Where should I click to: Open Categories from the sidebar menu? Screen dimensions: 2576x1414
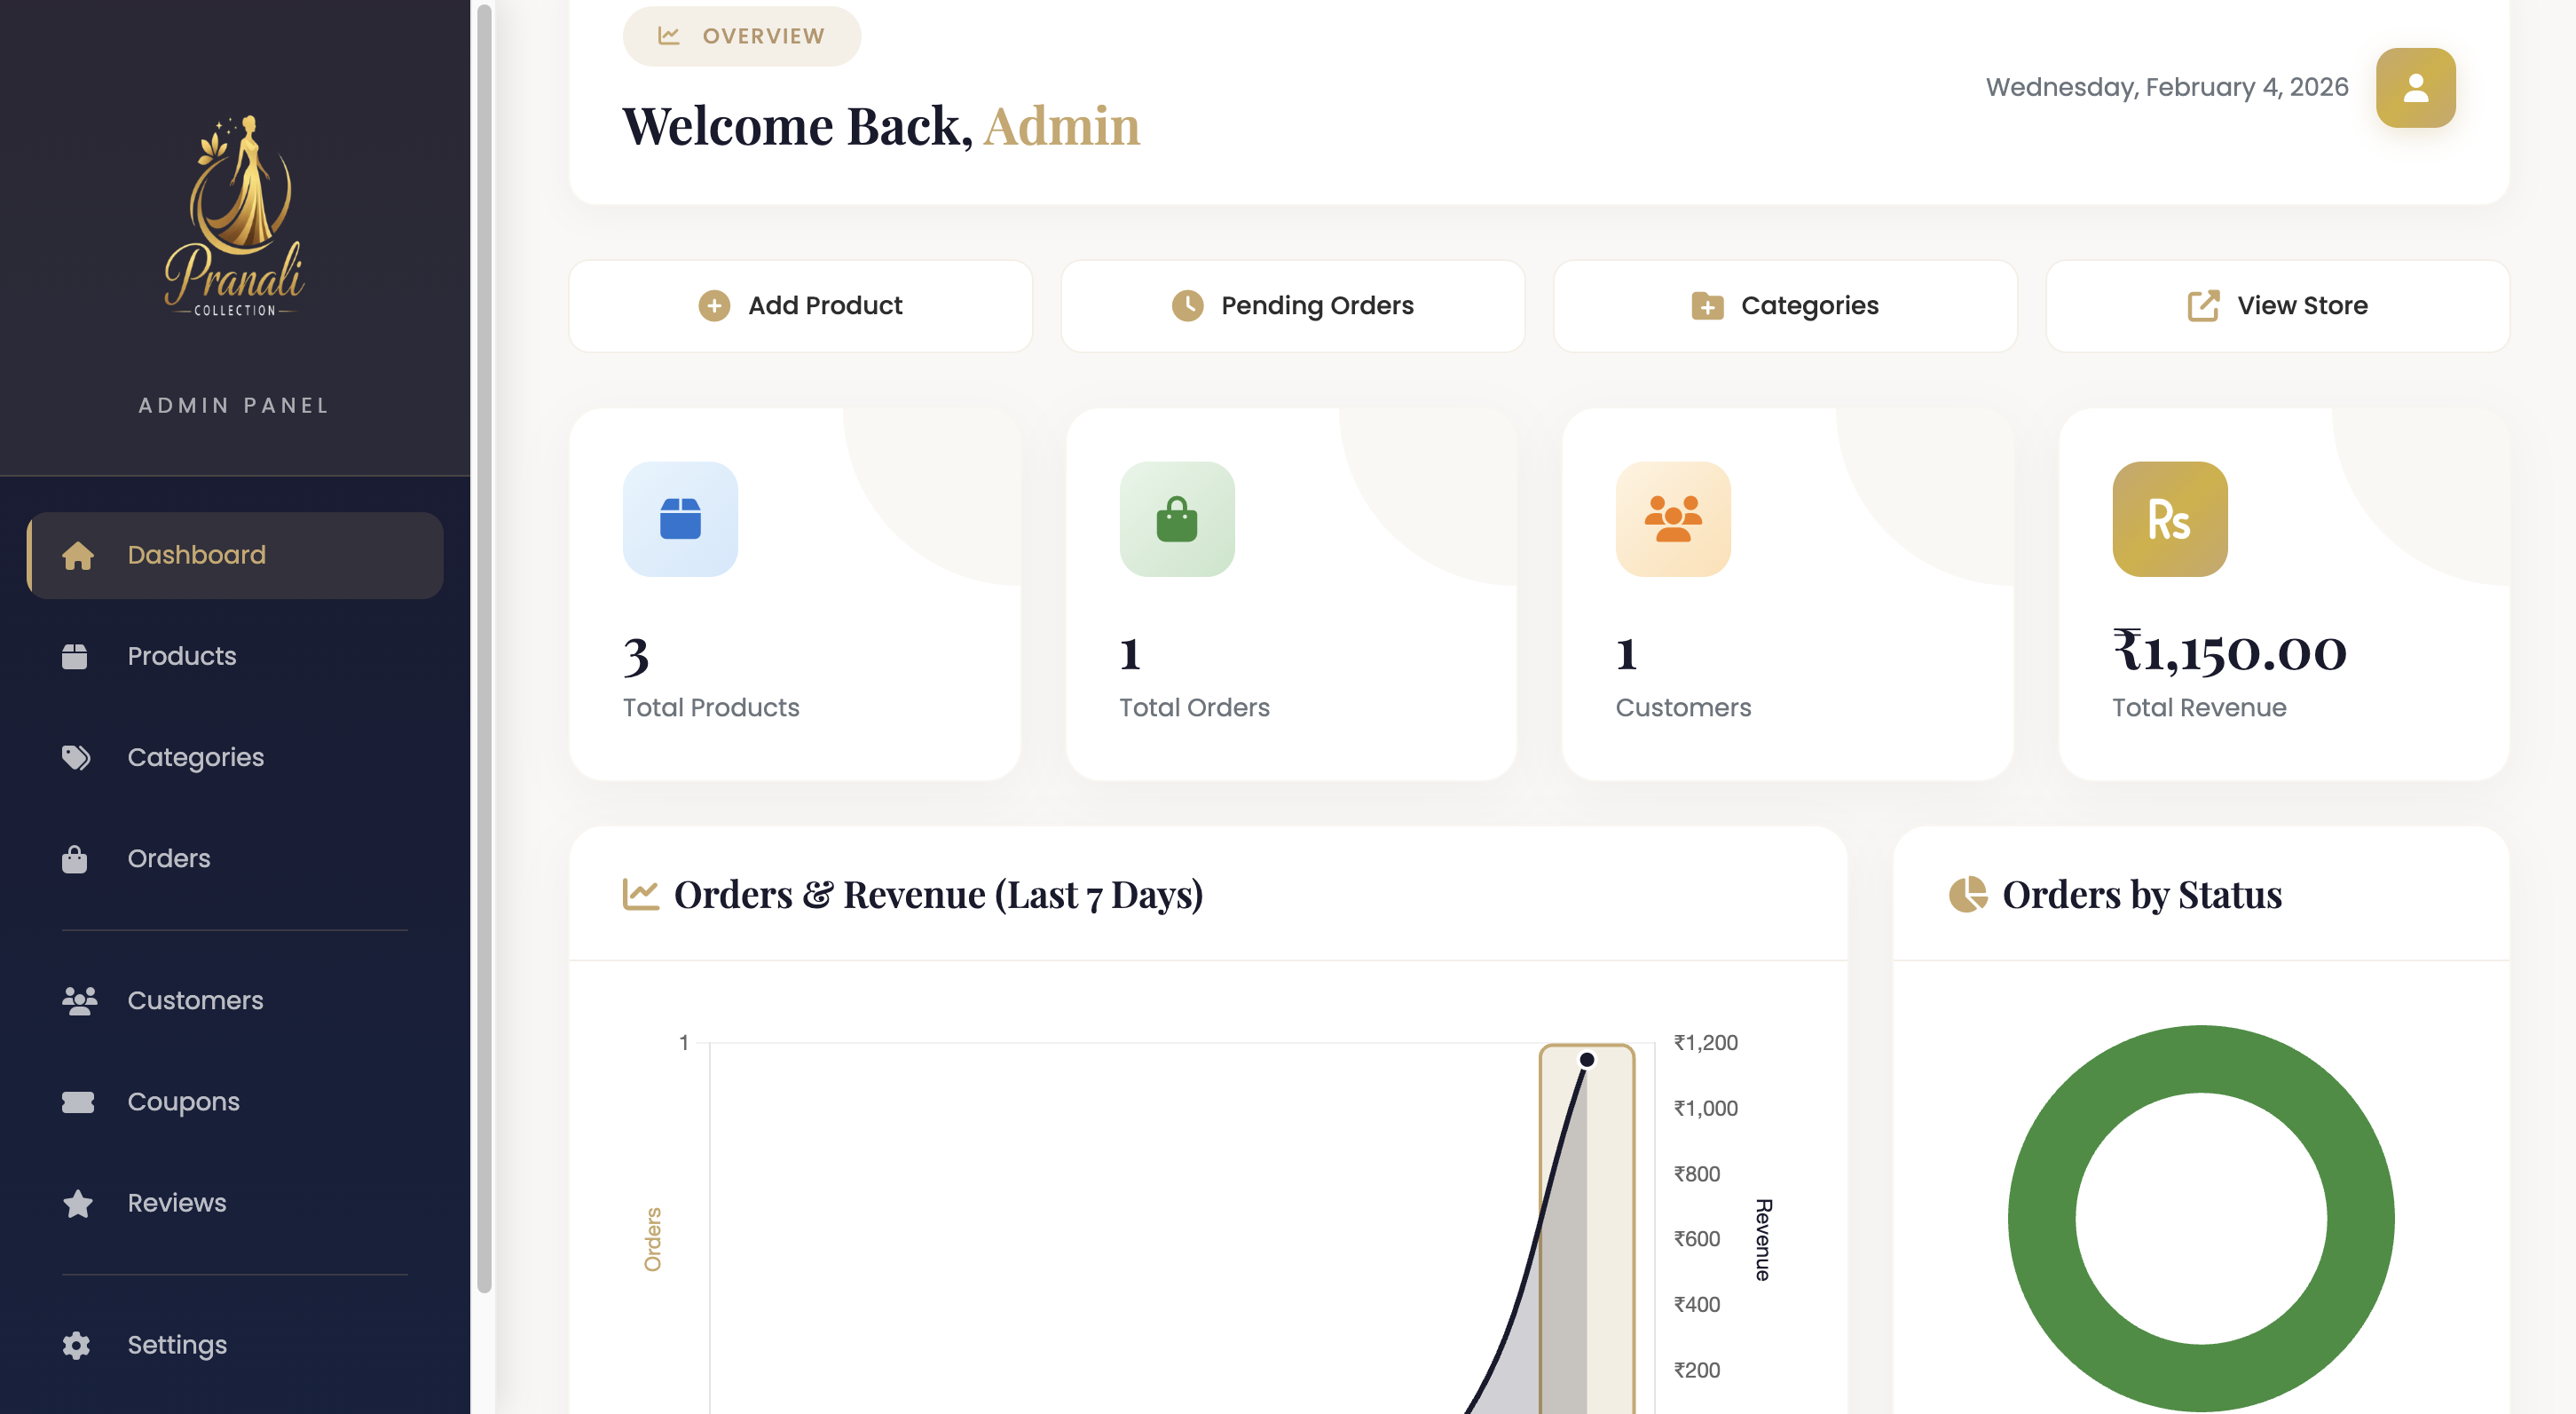195,757
